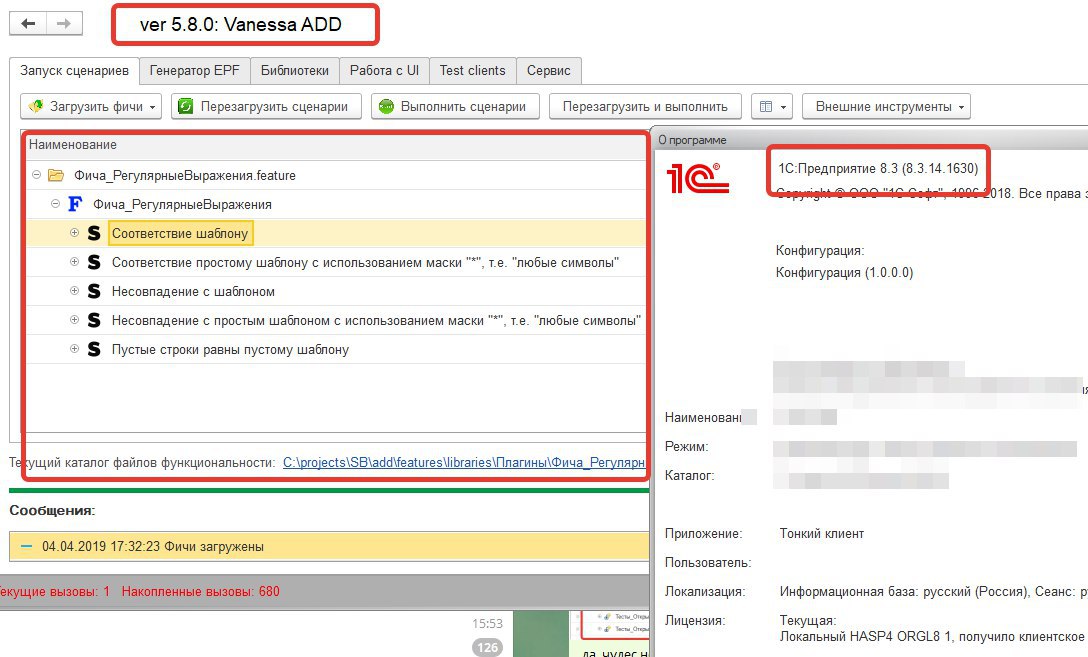Go forward with the right arrow button
This screenshot has width=1088, height=657.
[x=64, y=24]
